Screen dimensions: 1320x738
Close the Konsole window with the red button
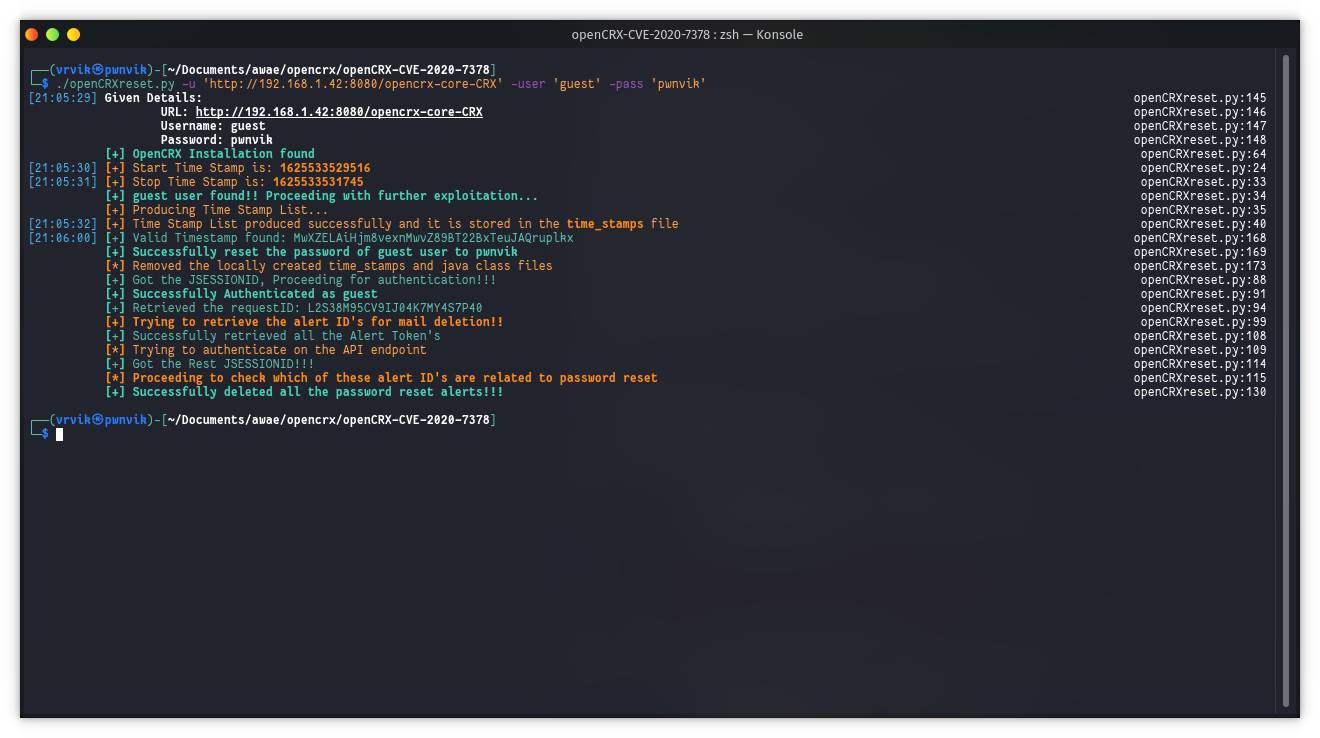(31, 34)
